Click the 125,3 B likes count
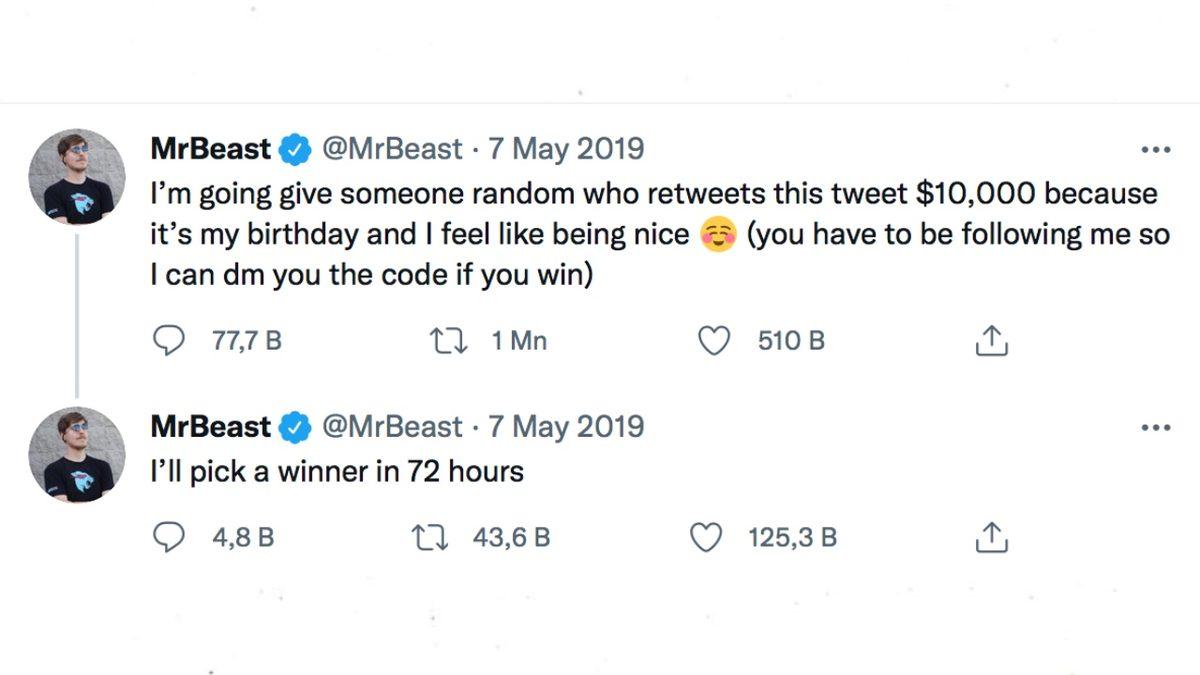The image size is (1200, 675). click(792, 538)
